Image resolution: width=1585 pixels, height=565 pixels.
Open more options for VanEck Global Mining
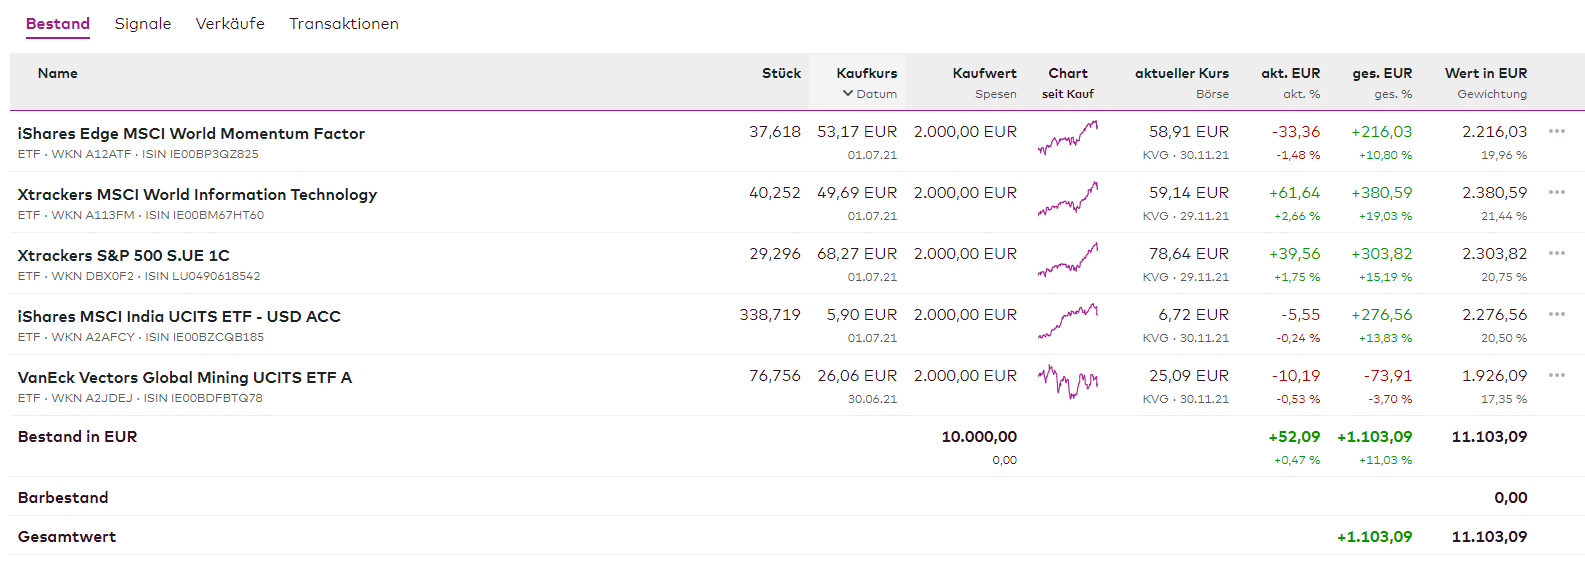(1556, 375)
